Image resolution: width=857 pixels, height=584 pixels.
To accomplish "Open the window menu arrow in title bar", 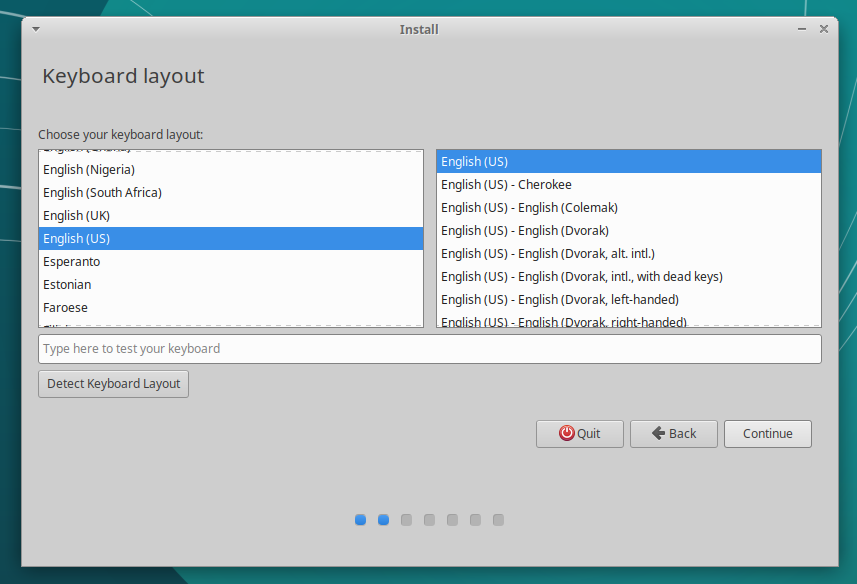I will 36,29.
